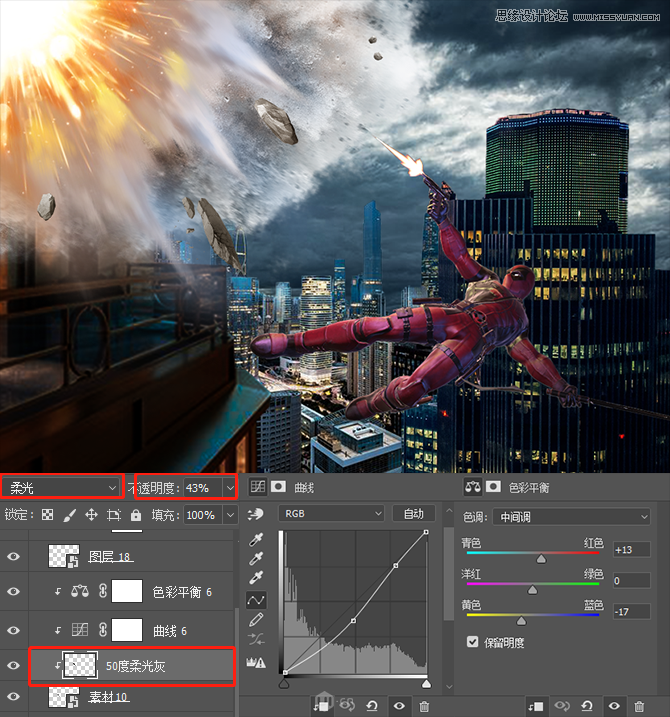Click the 自动 auto button in Curves

[x=413, y=514]
